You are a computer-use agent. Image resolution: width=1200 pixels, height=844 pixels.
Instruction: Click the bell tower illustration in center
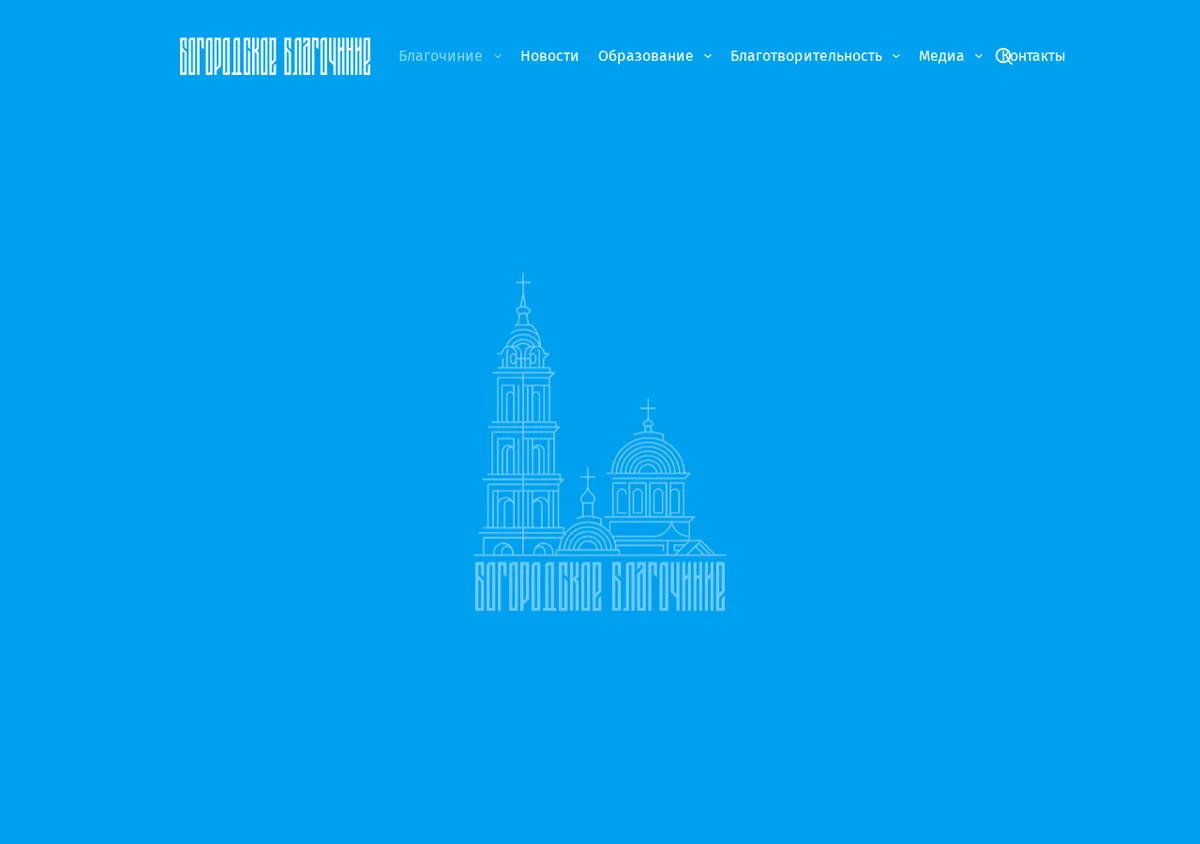click(x=522, y=414)
